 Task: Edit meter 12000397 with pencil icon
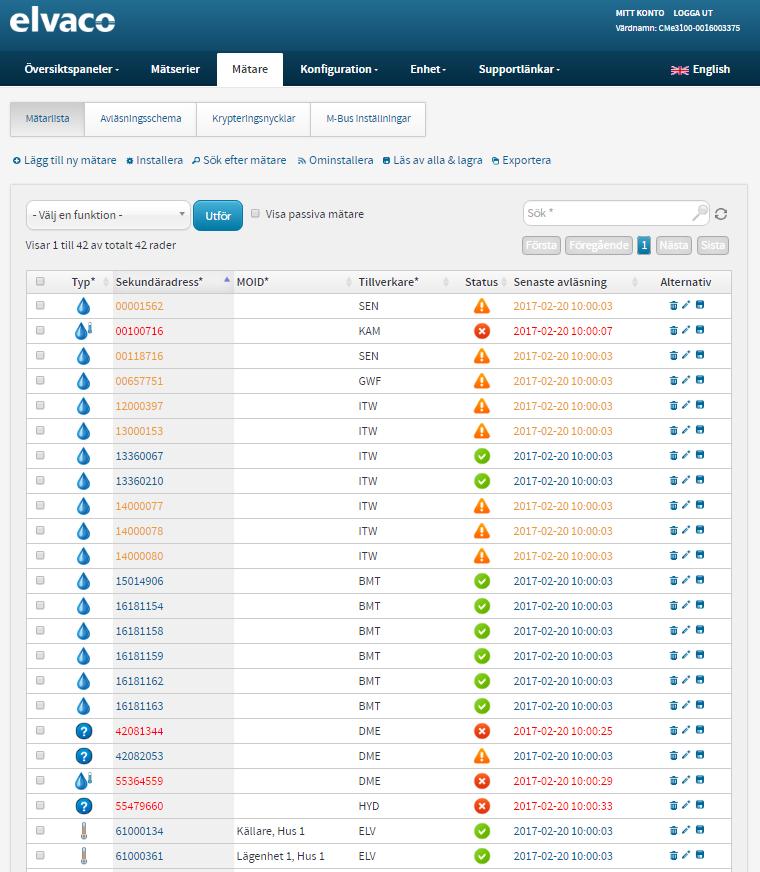[x=686, y=405]
